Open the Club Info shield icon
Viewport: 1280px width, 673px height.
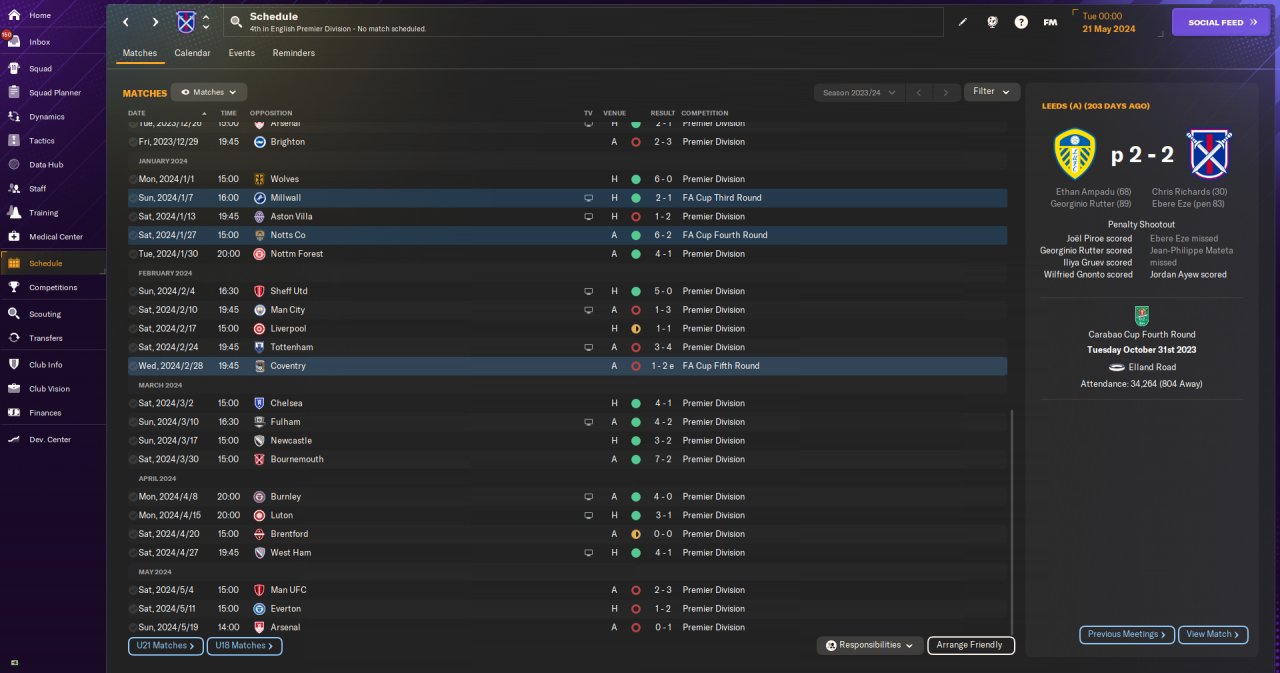(14, 364)
